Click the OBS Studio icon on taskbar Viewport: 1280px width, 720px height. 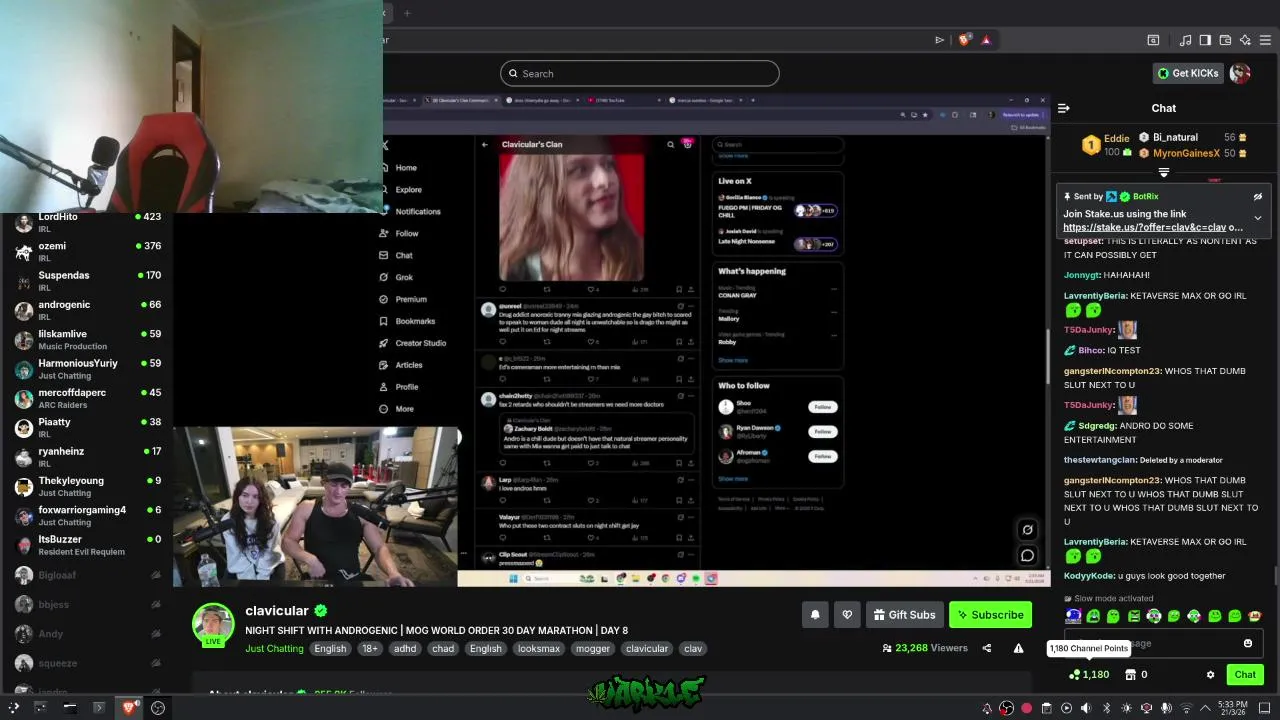pyautogui.click(x=158, y=708)
